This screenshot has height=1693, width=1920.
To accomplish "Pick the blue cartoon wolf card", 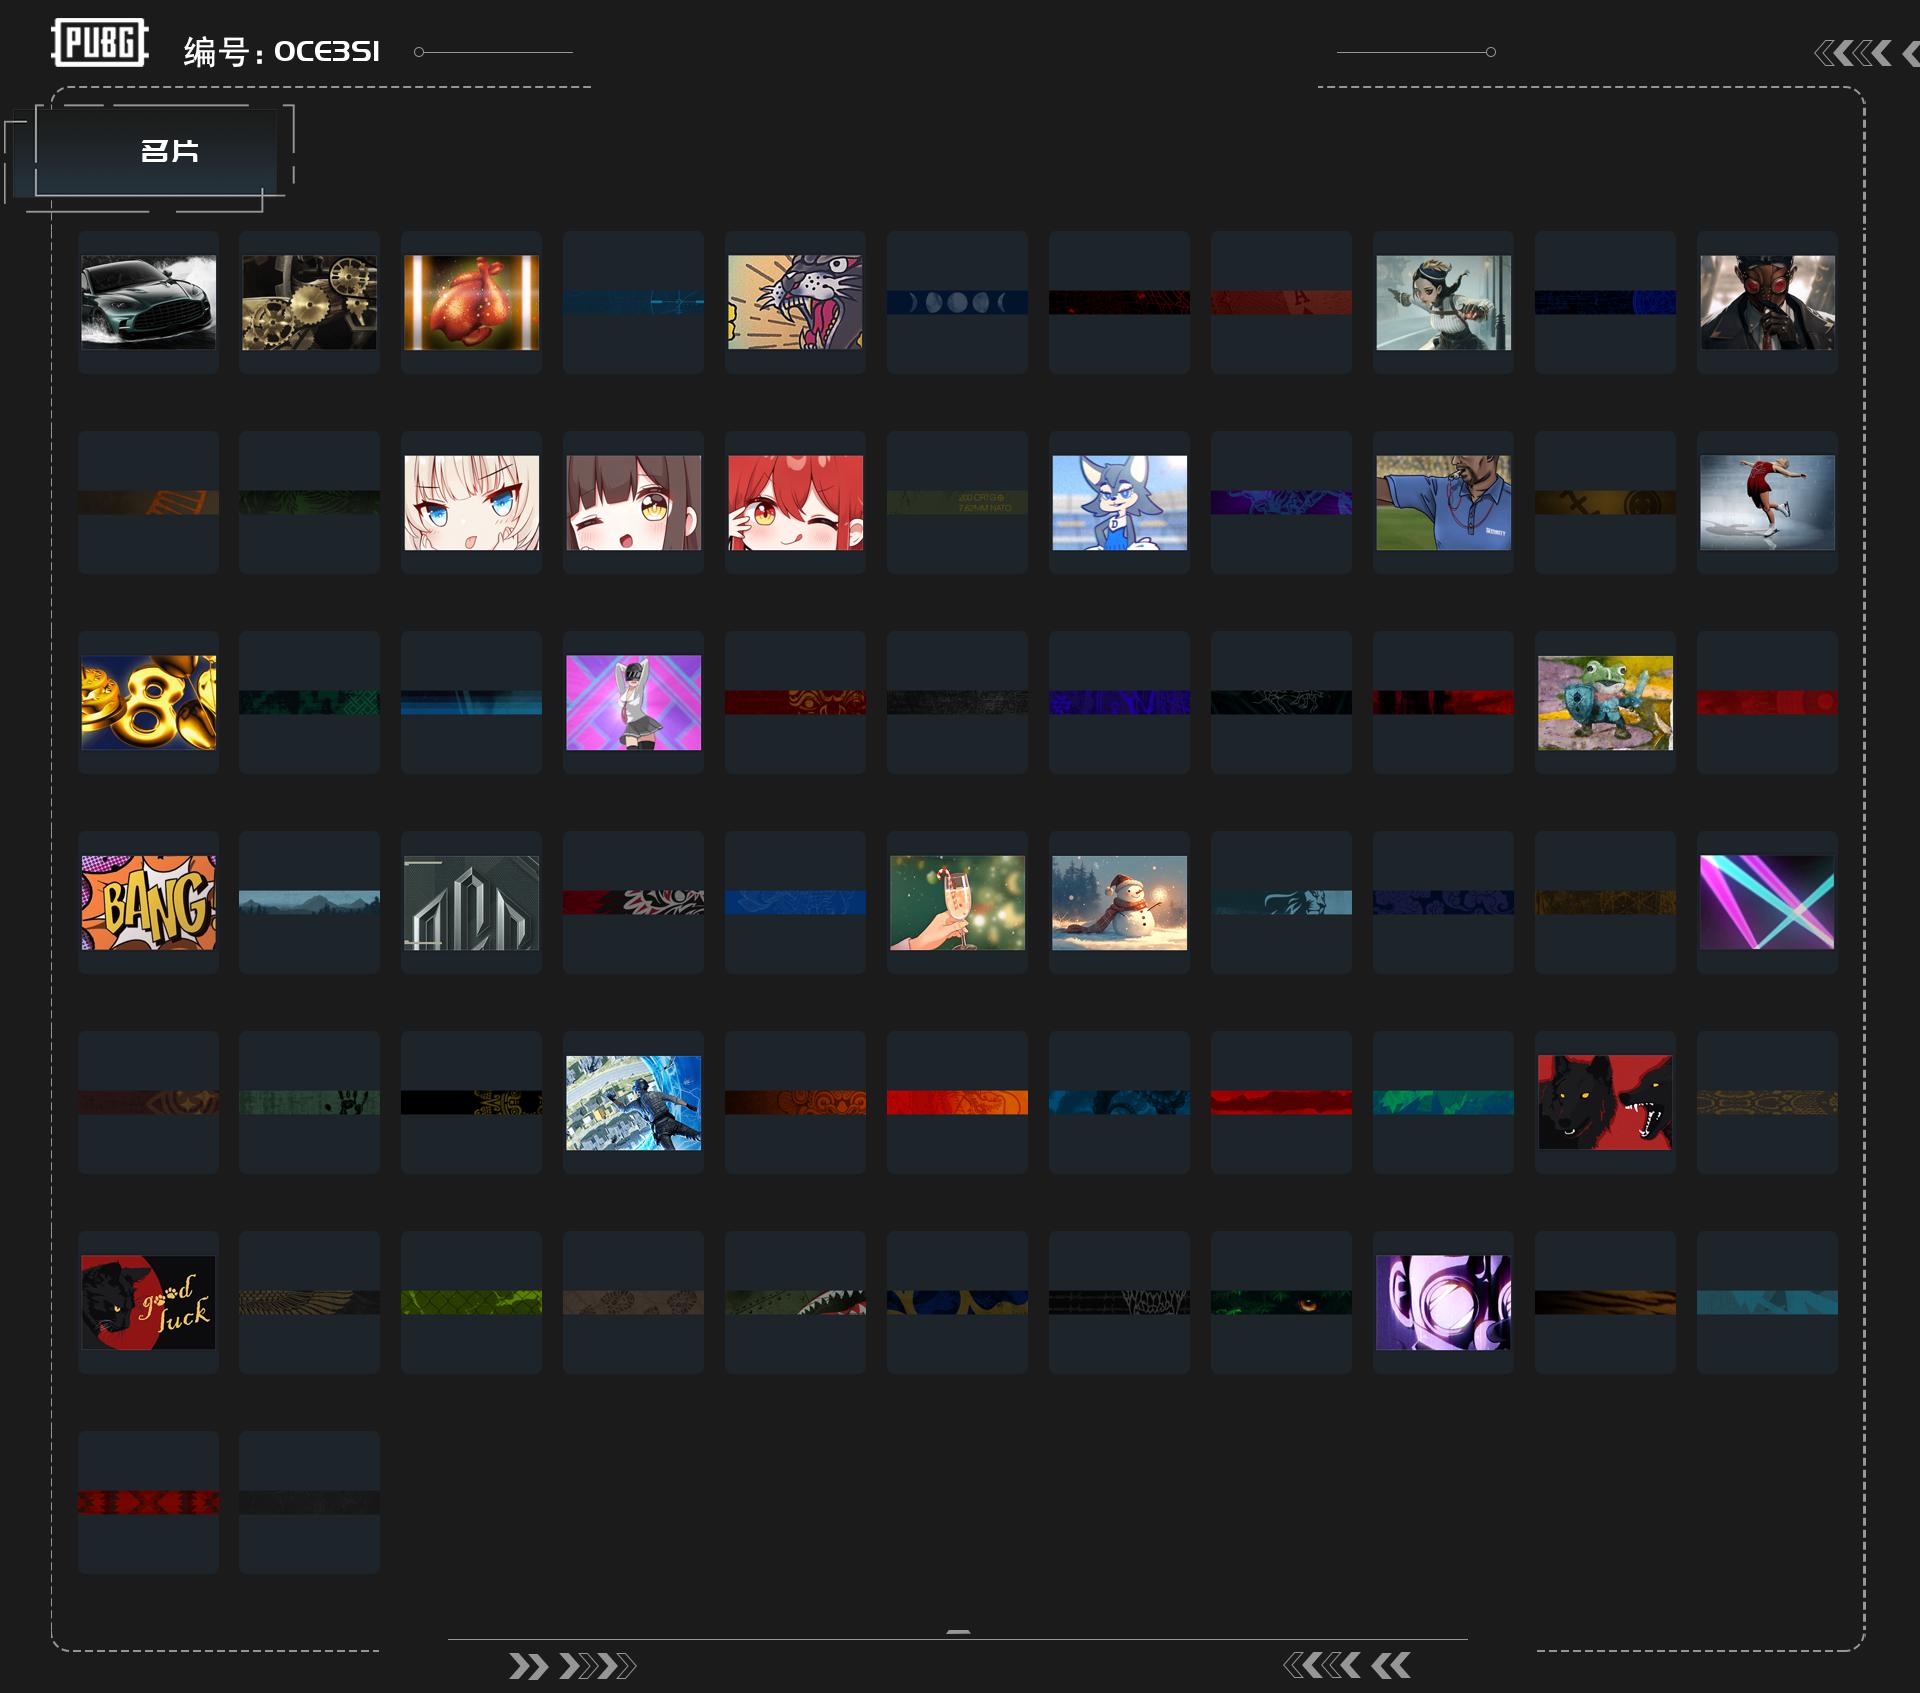I will tap(1119, 502).
